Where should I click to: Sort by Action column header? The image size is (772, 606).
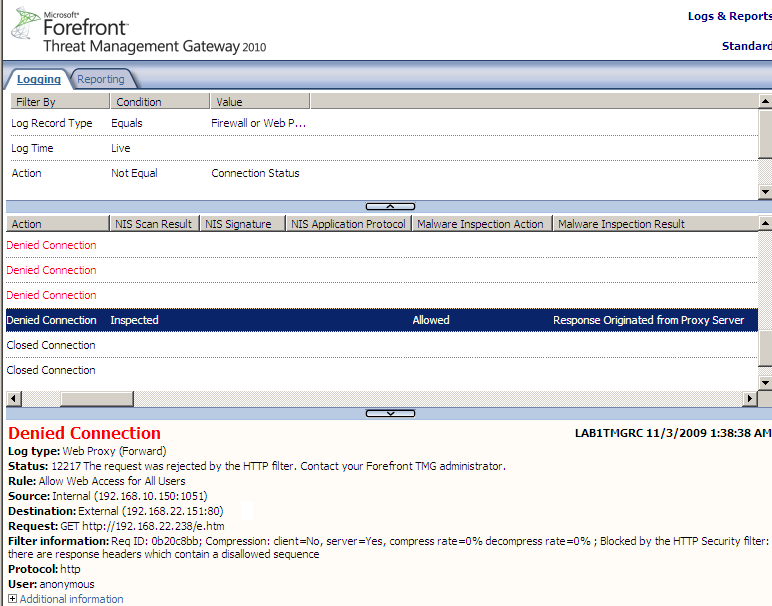click(57, 223)
